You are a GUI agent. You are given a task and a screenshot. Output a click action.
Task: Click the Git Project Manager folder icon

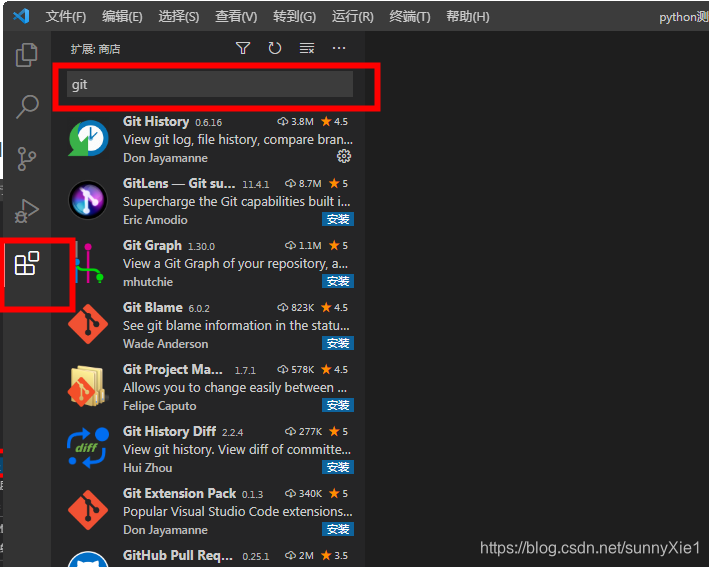pos(87,386)
